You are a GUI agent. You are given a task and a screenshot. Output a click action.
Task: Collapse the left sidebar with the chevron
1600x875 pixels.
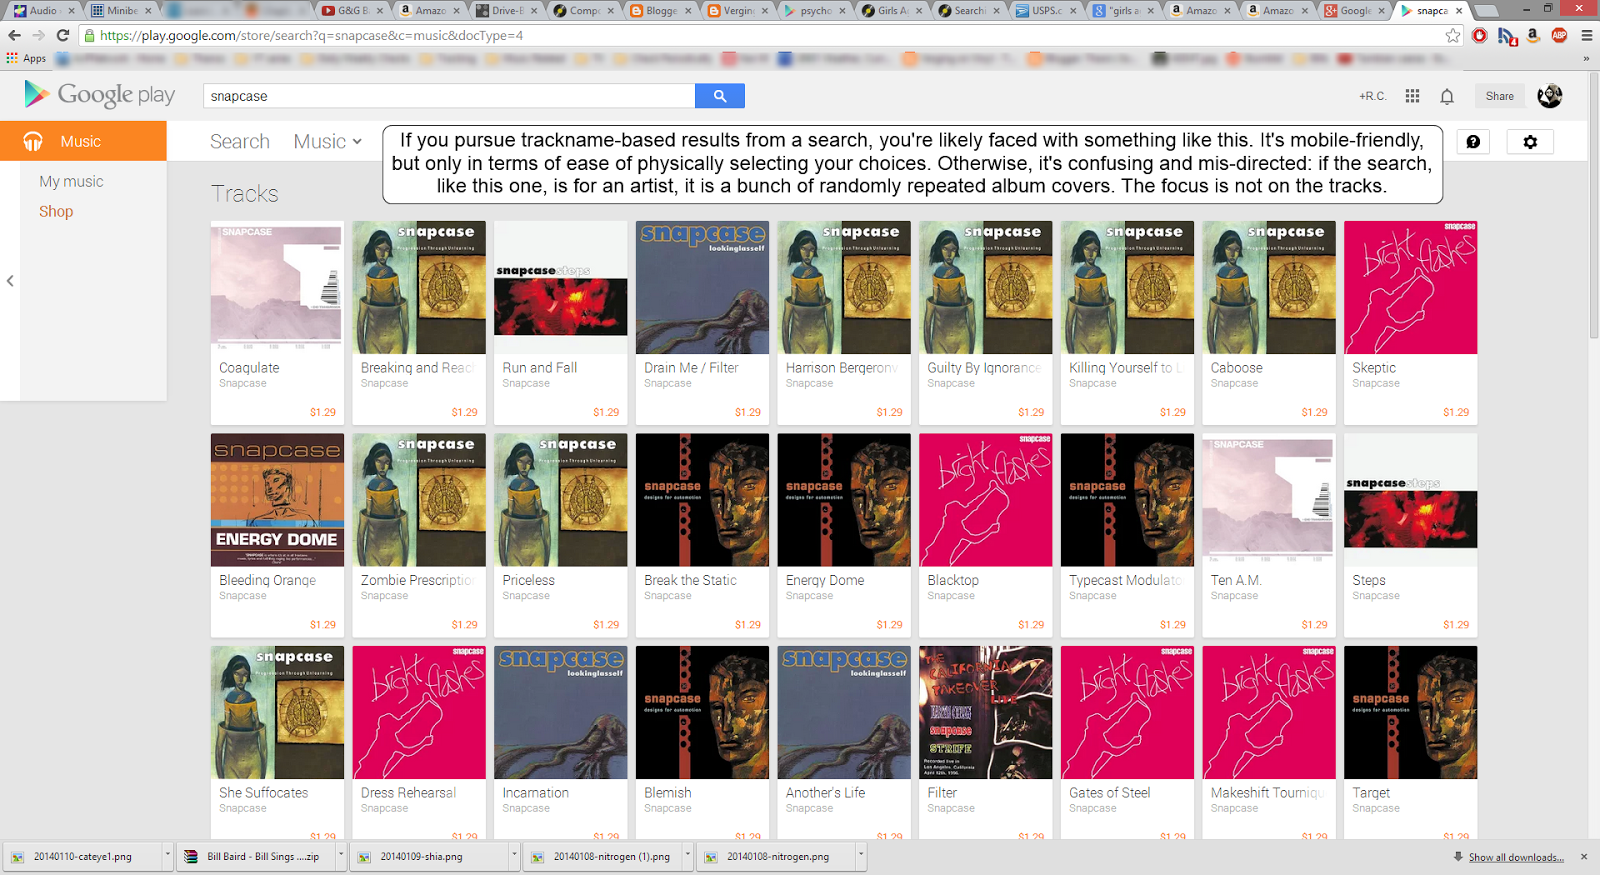click(10, 281)
